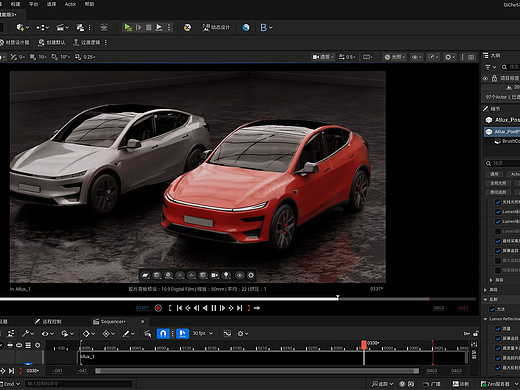
Task: Open the 帮助 menu
Action: [89, 4]
